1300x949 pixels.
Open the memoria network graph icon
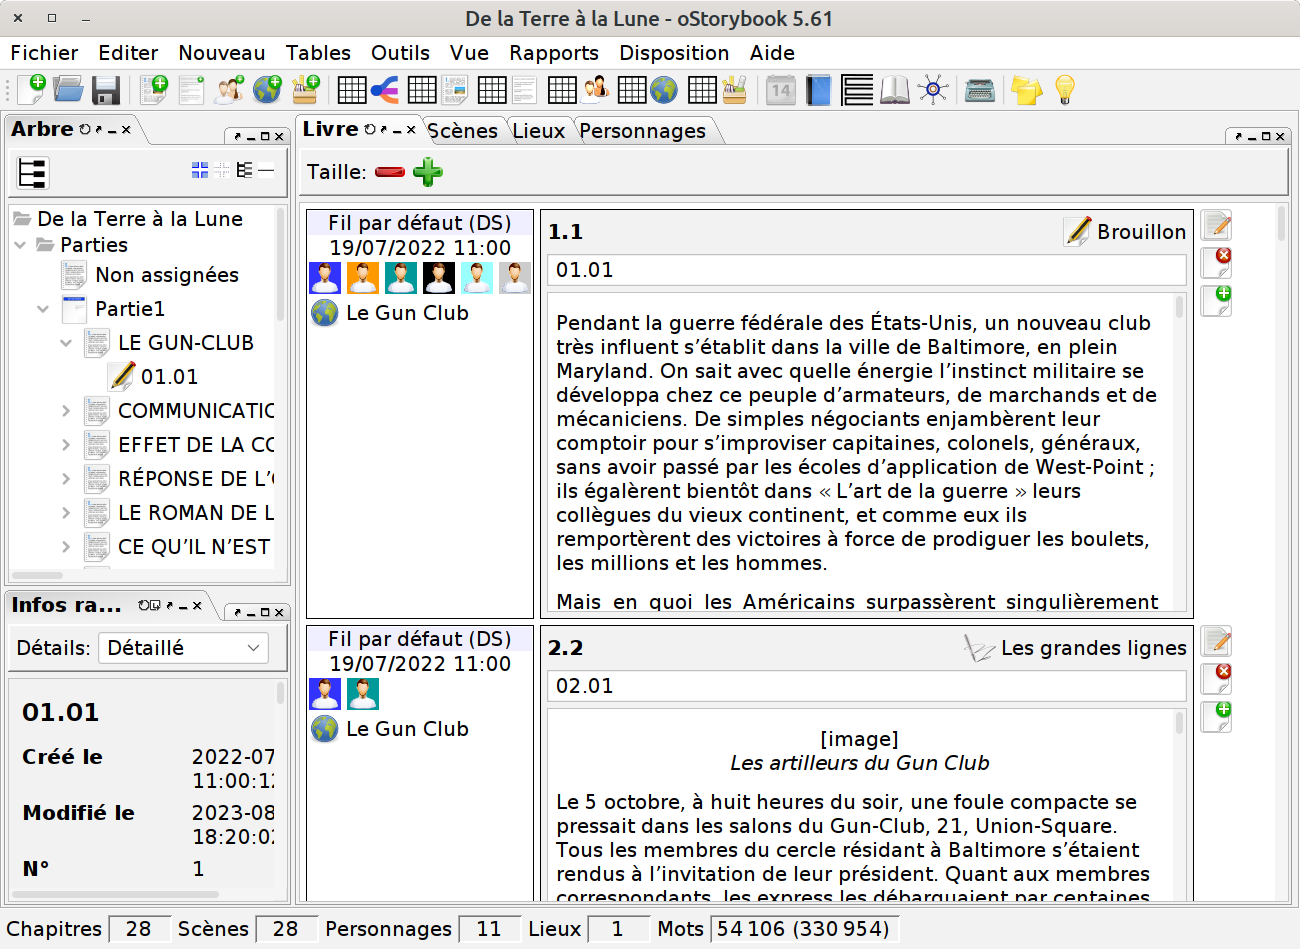933,90
